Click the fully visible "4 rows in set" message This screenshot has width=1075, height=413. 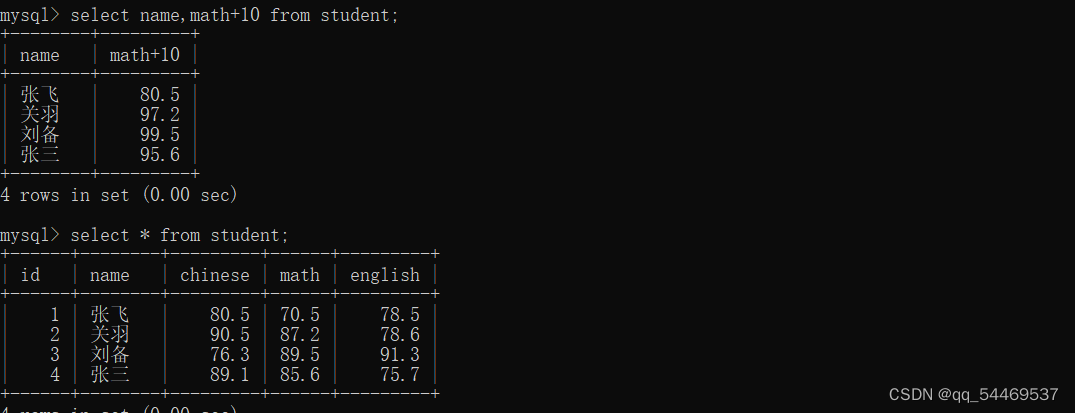pyautogui.click(x=119, y=195)
